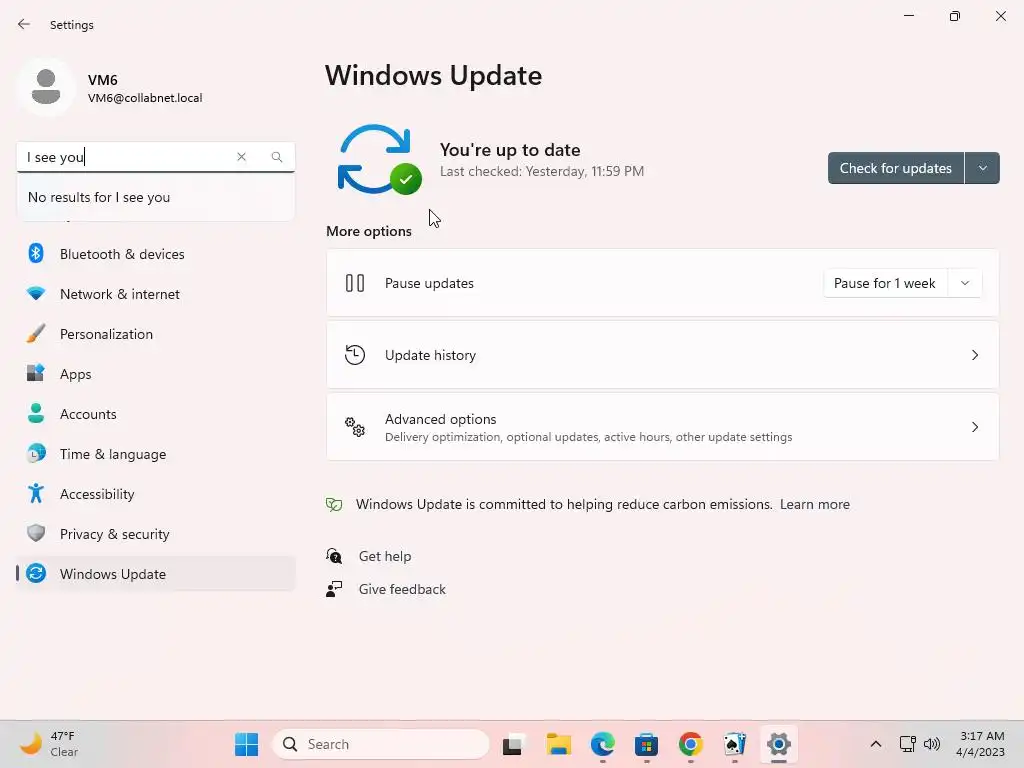Click Pause for 1 week button

click(885, 283)
